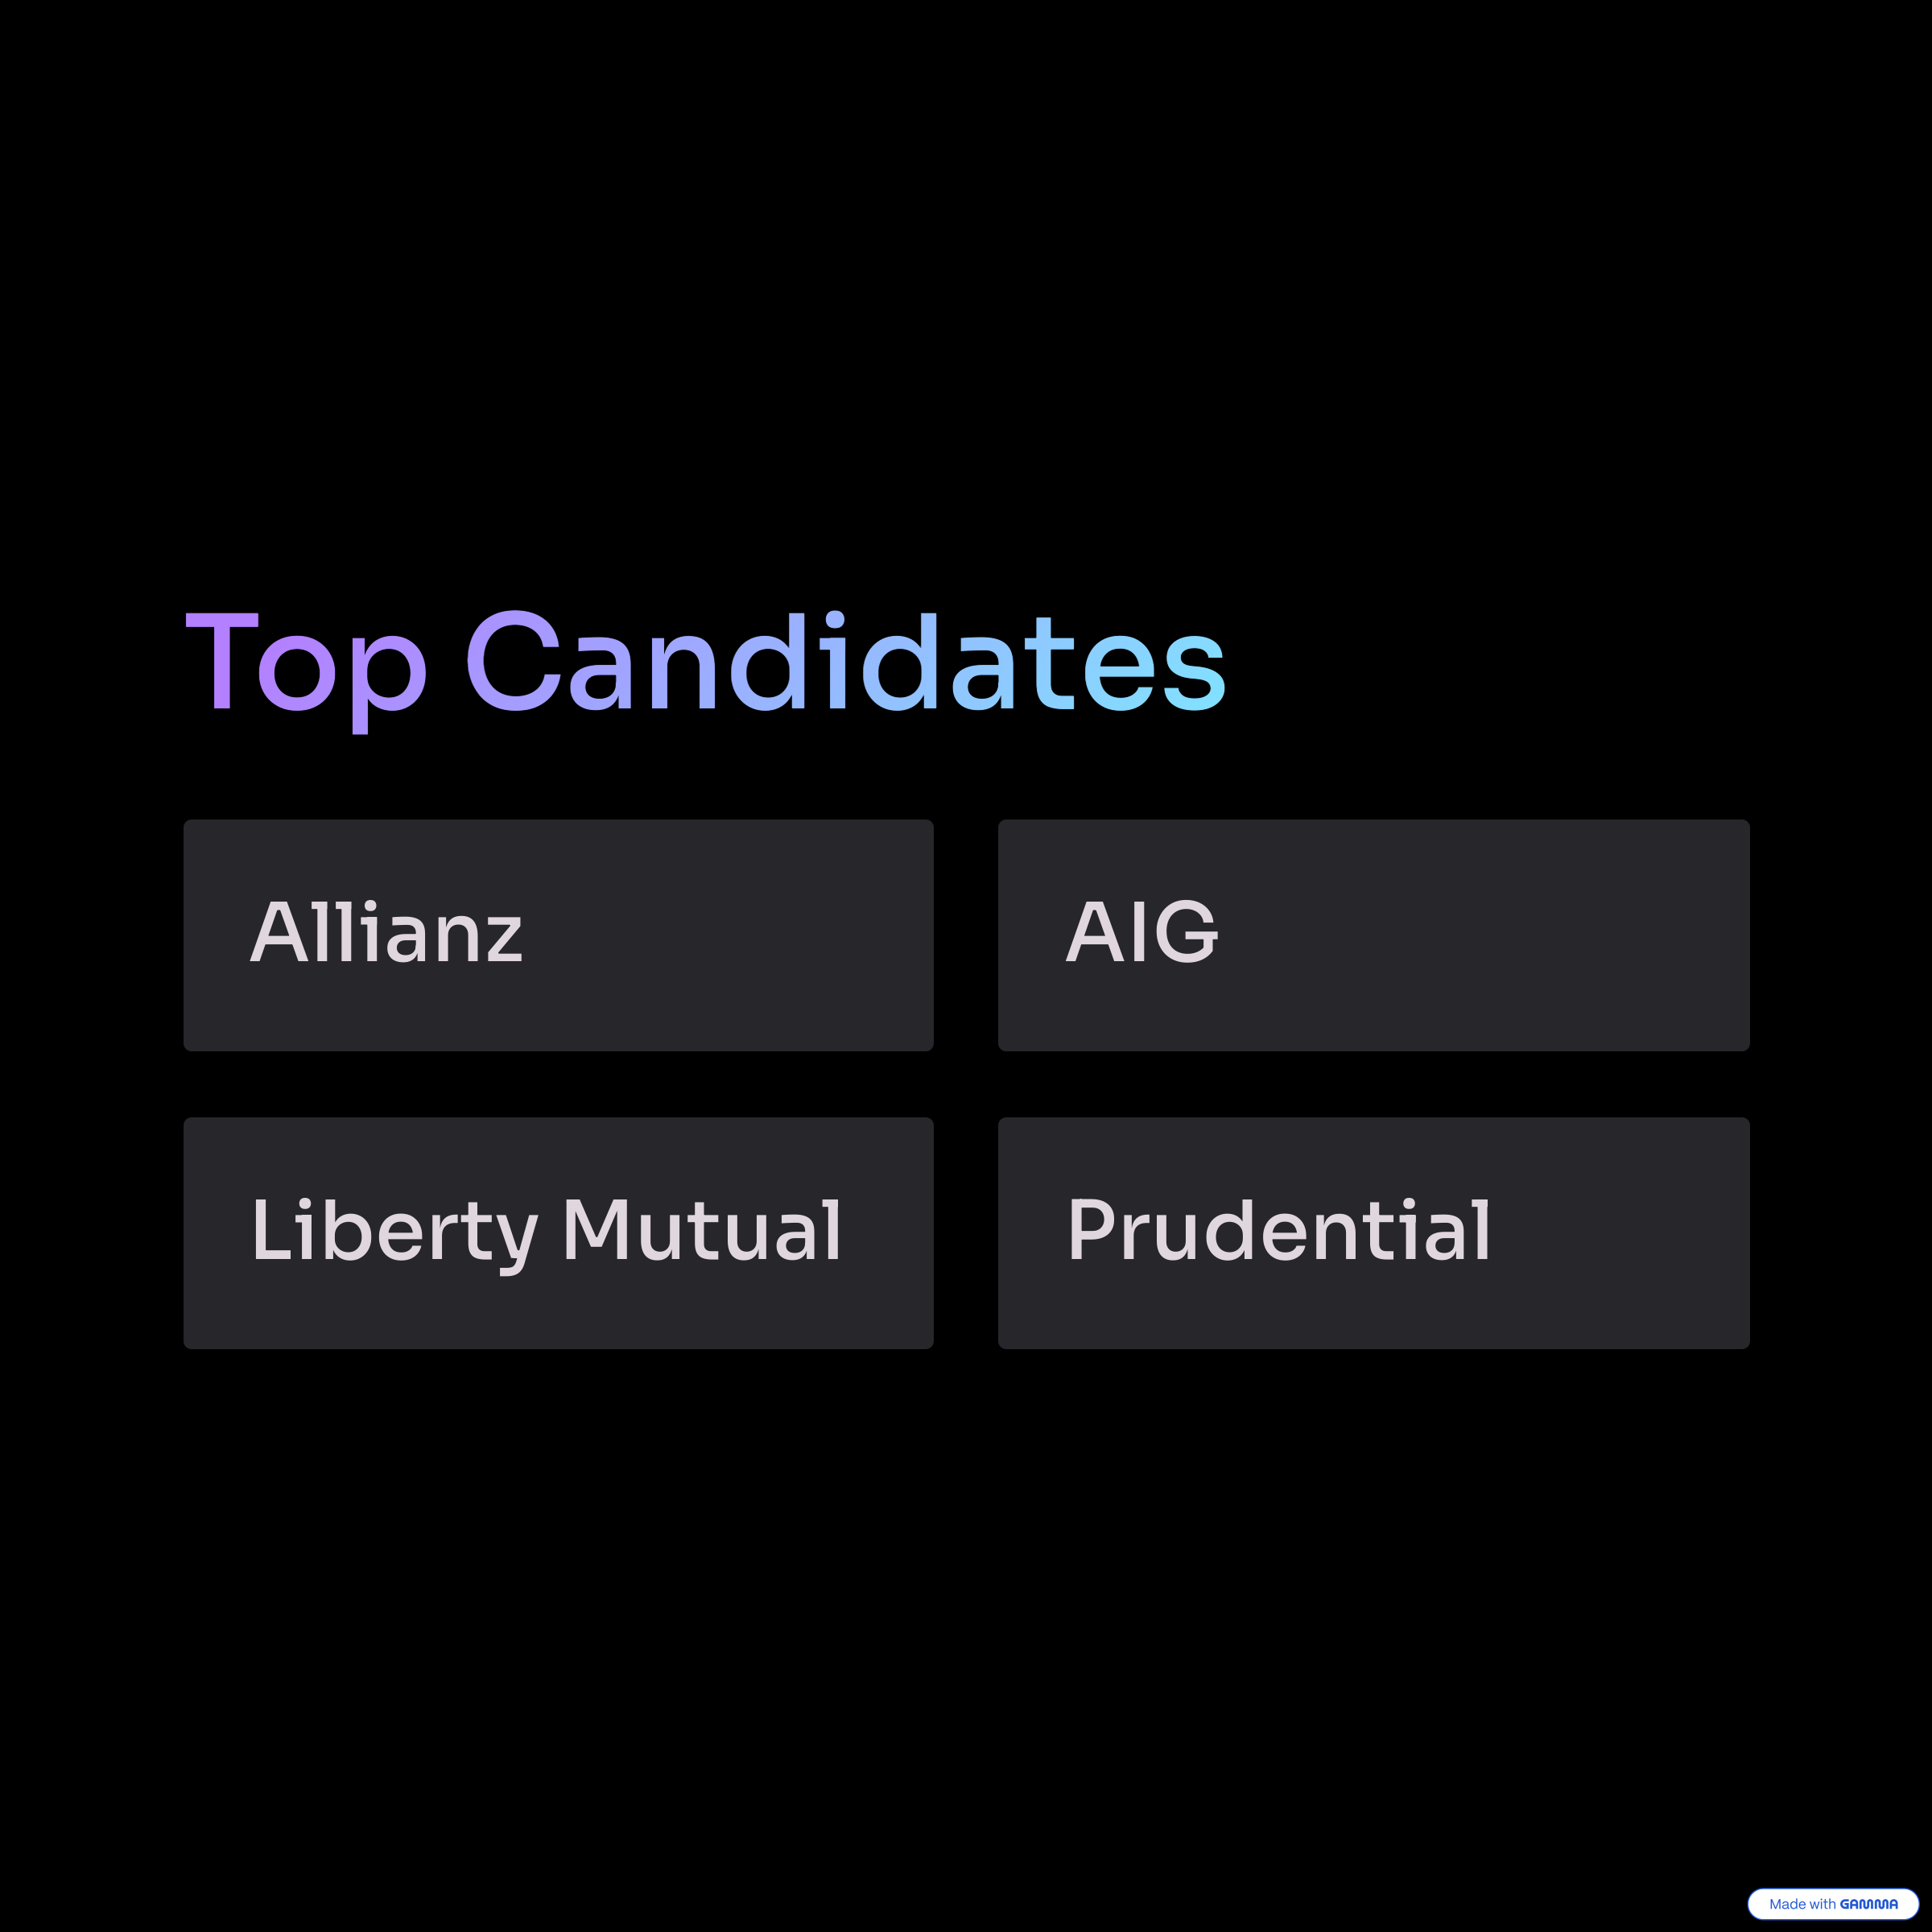Click the Gamma logo in the badge
The width and height of the screenshot is (1932, 1932).
click(1868, 1904)
